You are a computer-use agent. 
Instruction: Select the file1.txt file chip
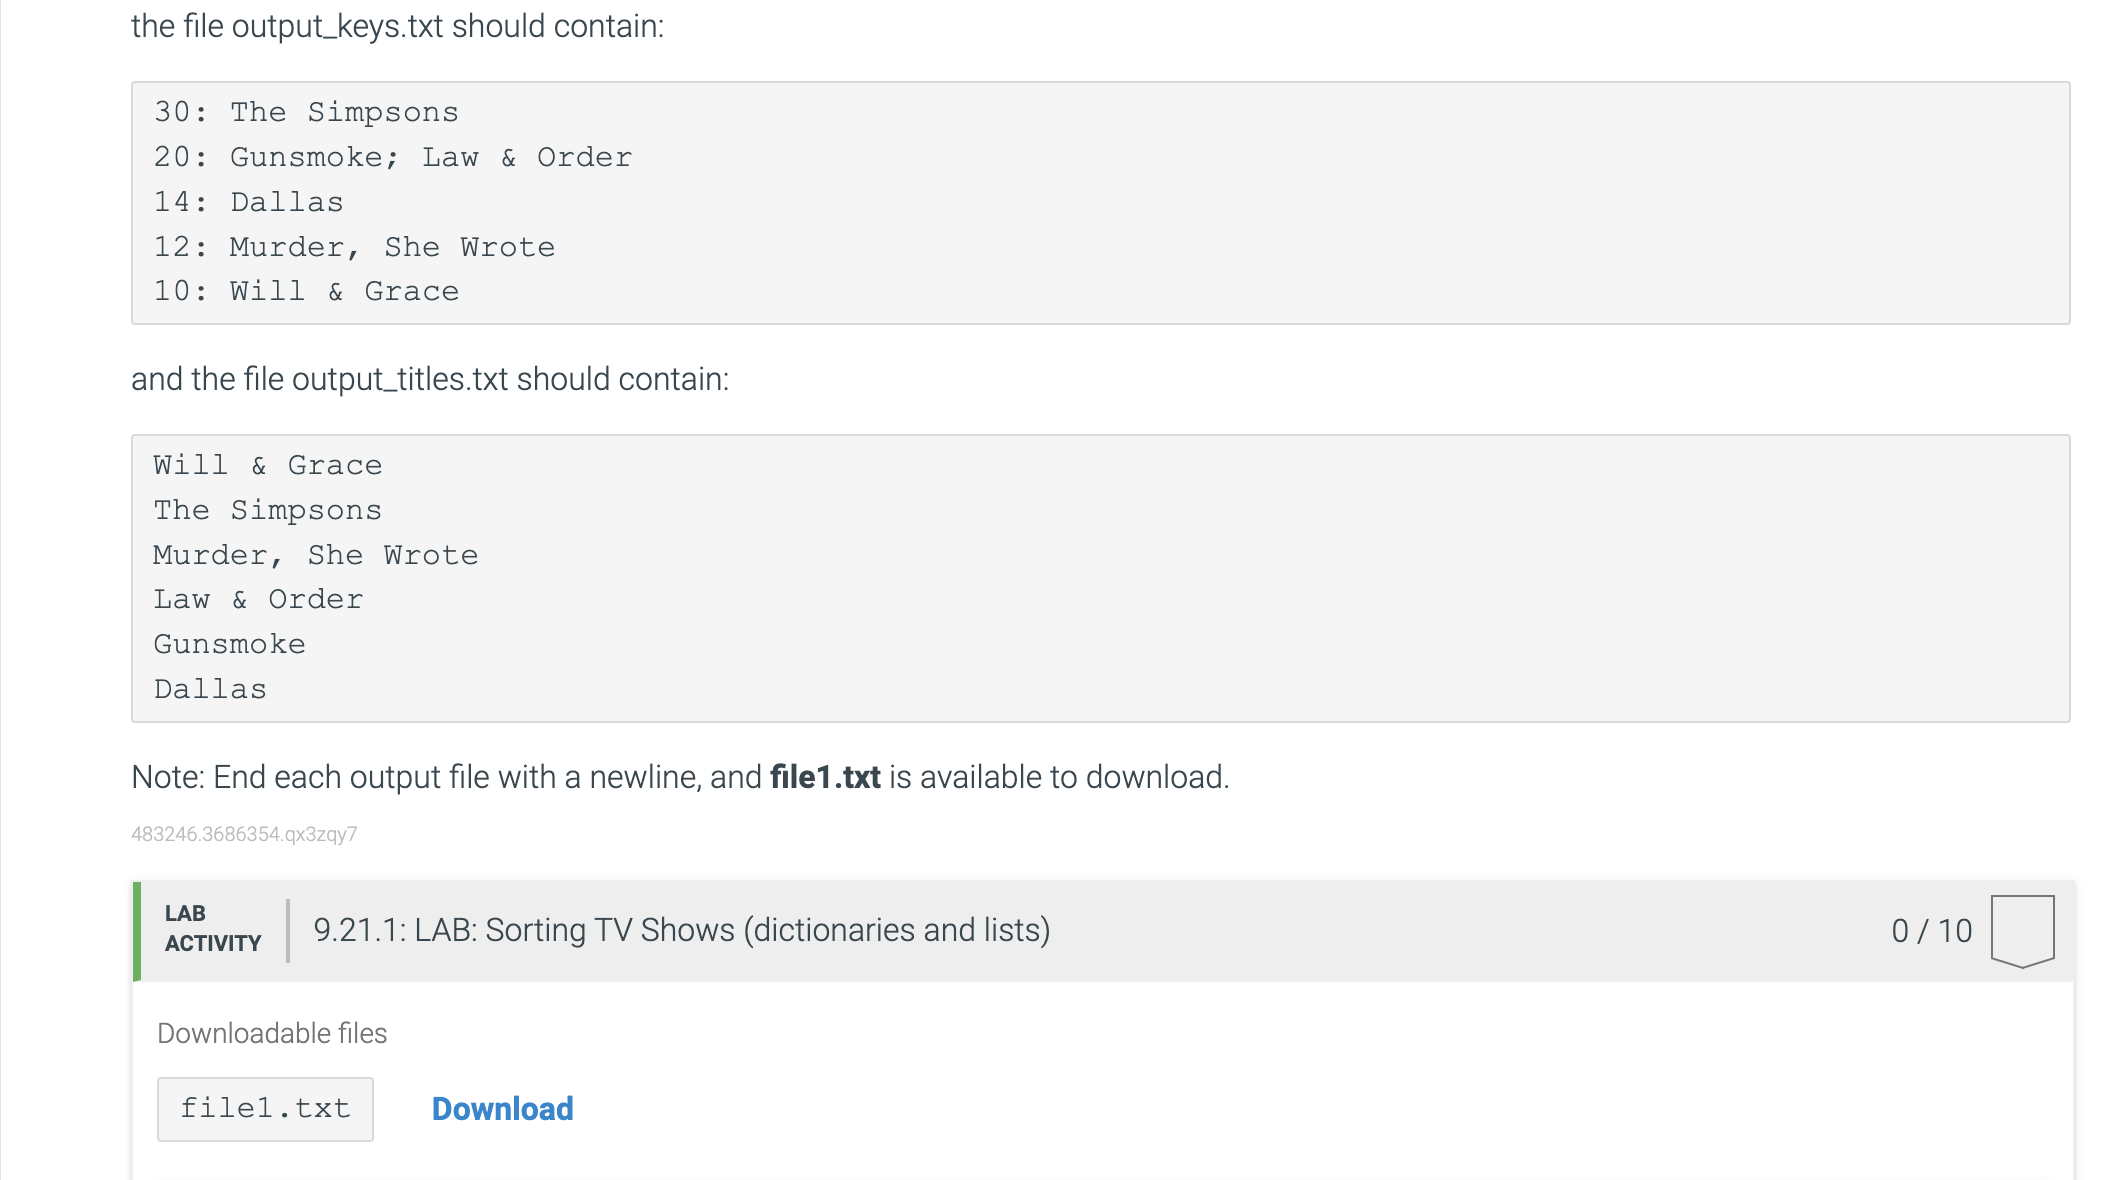tap(264, 1108)
